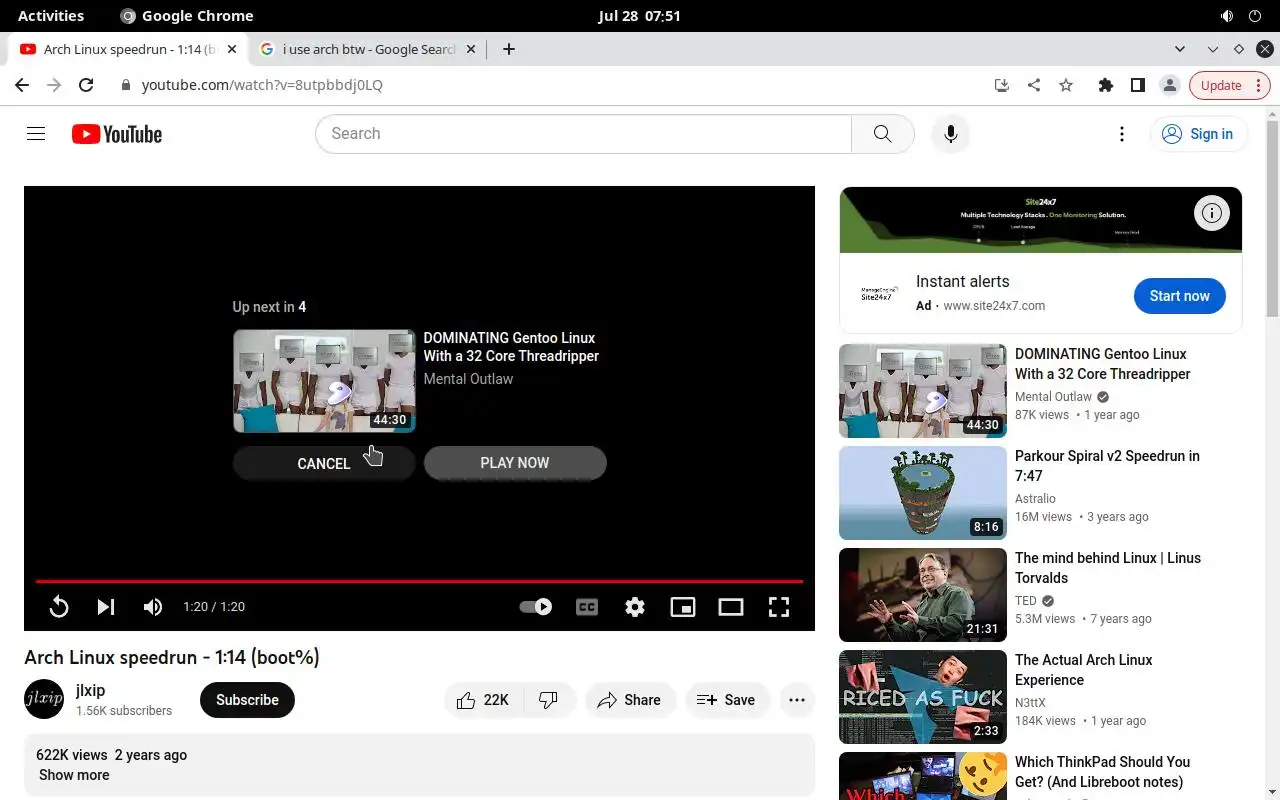Open ad info icon on Site24x7 banner
Image resolution: width=1280 pixels, height=800 pixels.
[1212, 213]
